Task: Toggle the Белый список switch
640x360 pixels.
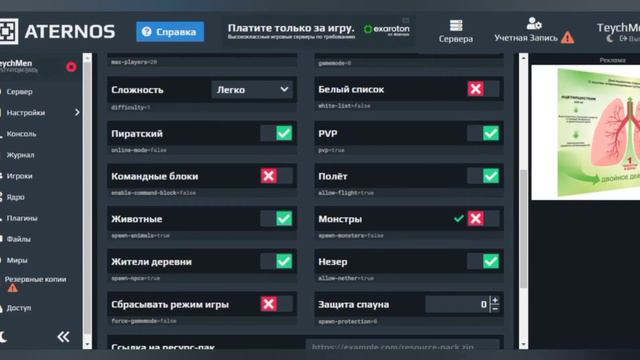Action: pos(483,89)
